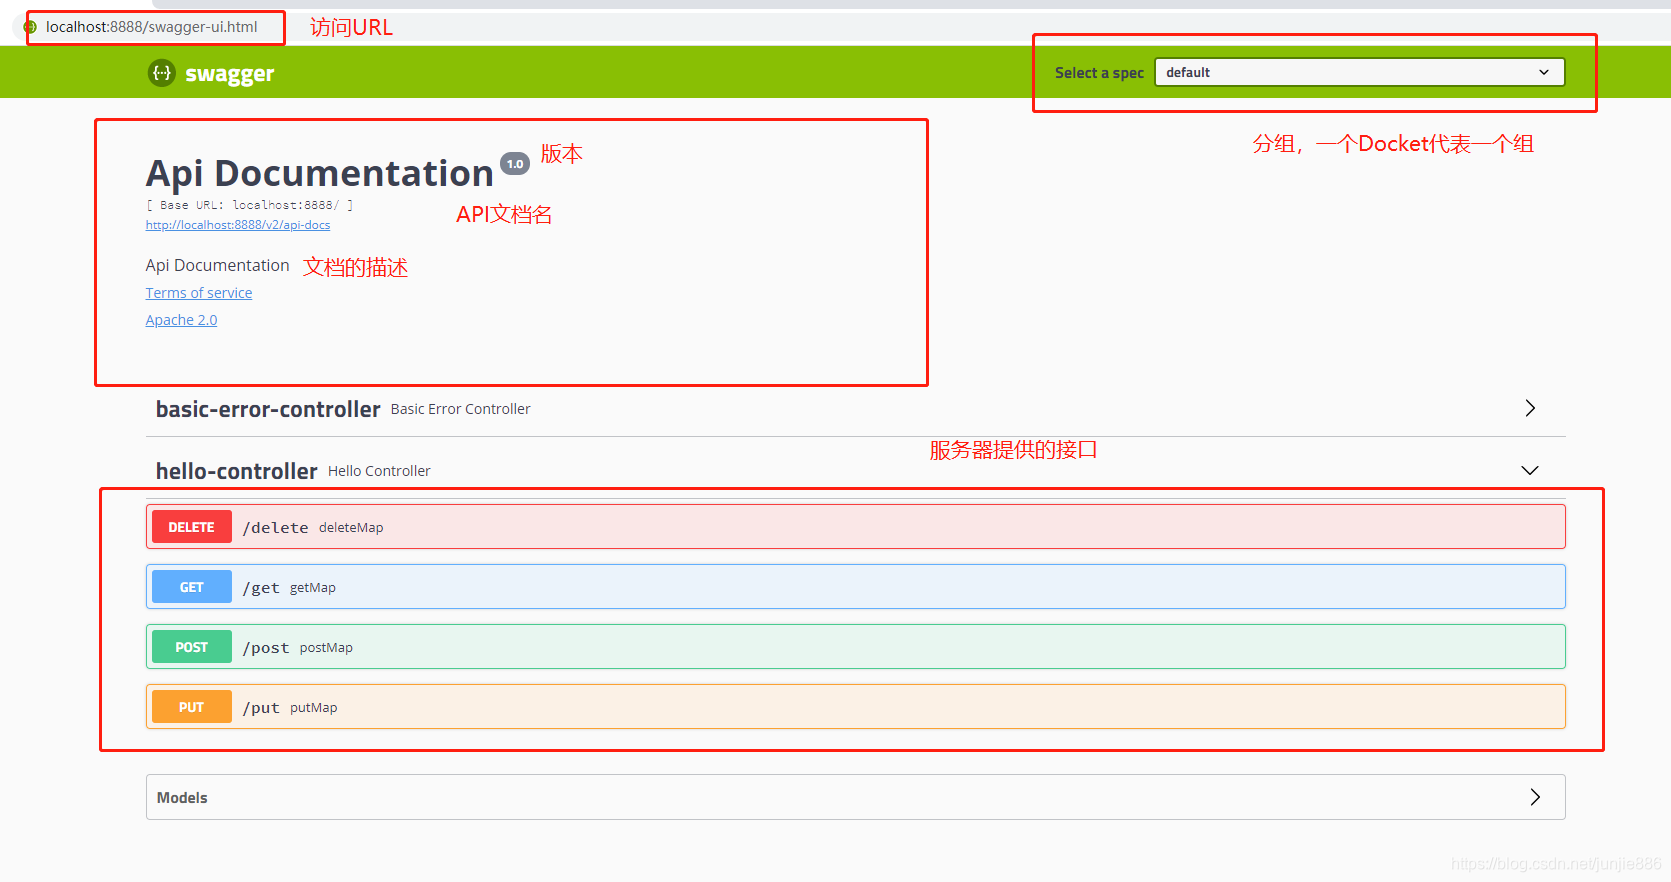Expand the /put putMap operation row
The image size is (1671, 882).
coord(856,707)
